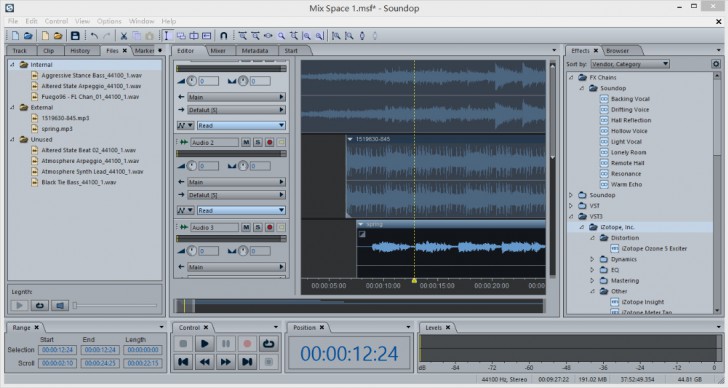Screen dimensions: 728x388
Task: Select the time selection I-beam tool
Action: [x=167, y=36]
